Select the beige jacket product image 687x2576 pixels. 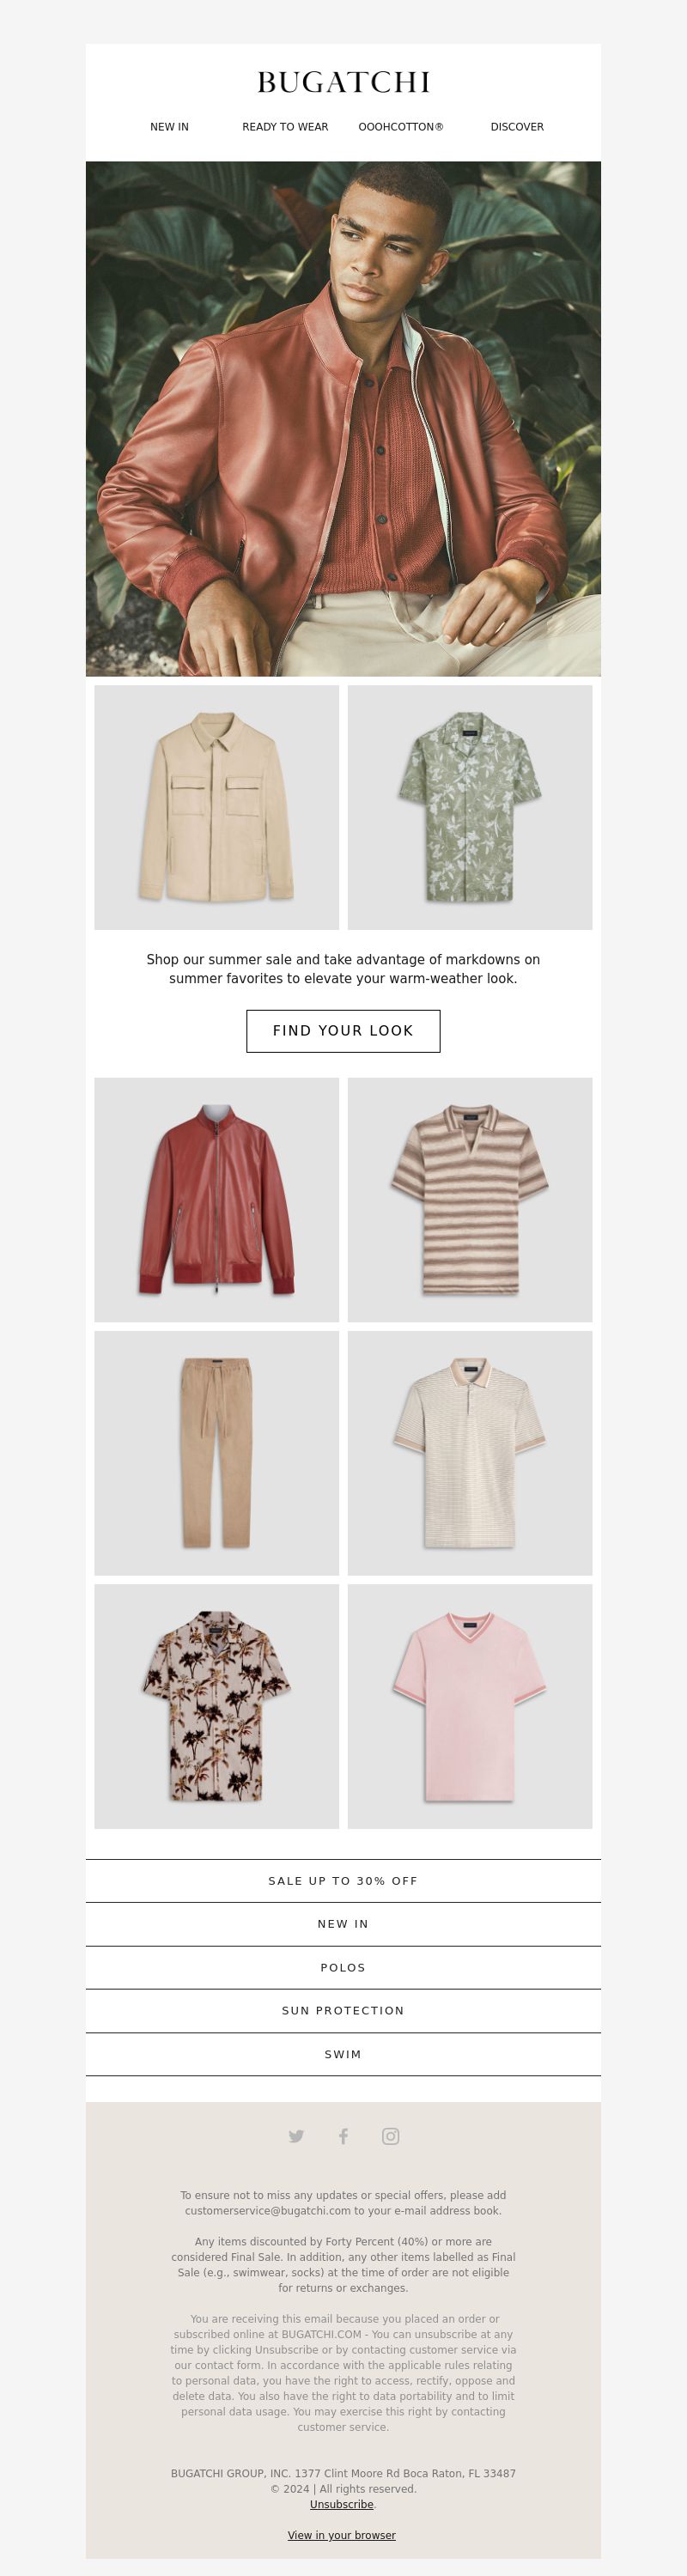pyautogui.click(x=217, y=807)
